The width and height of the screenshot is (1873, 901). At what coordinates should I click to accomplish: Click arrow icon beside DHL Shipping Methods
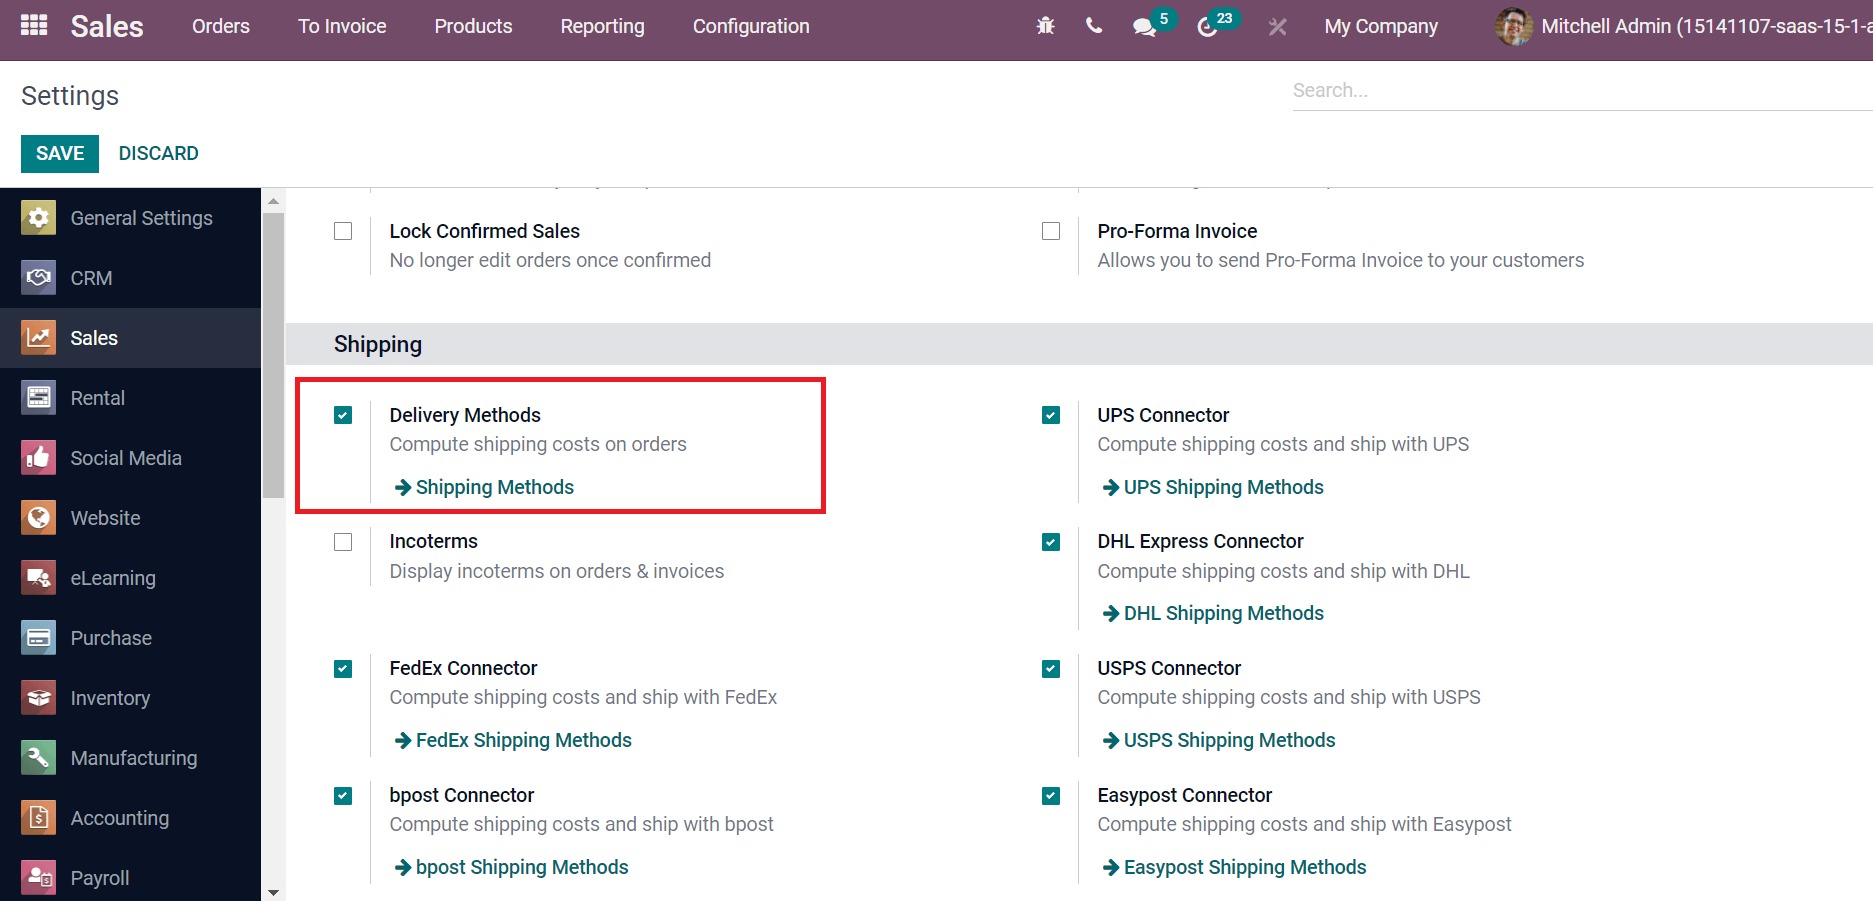(x=1111, y=613)
